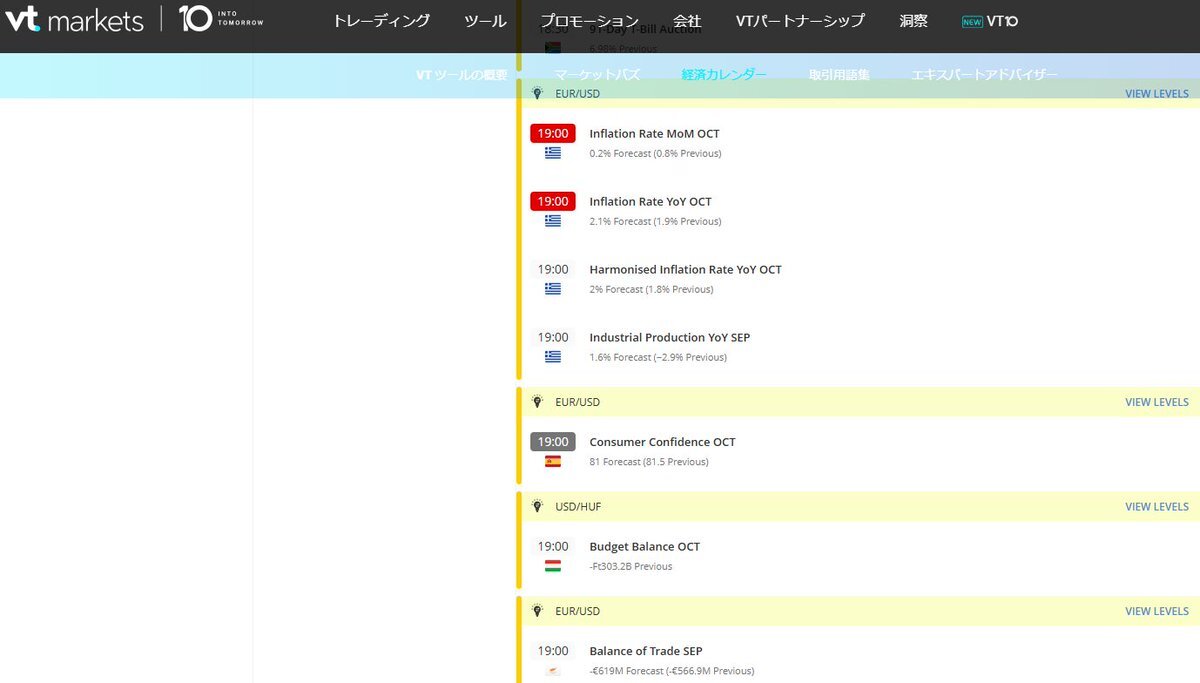The width and height of the screenshot is (1200, 683).
Task: Click Cyprus flag under Balance of Trade SEP
Action: pyautogui.click(x=553, y=671)
